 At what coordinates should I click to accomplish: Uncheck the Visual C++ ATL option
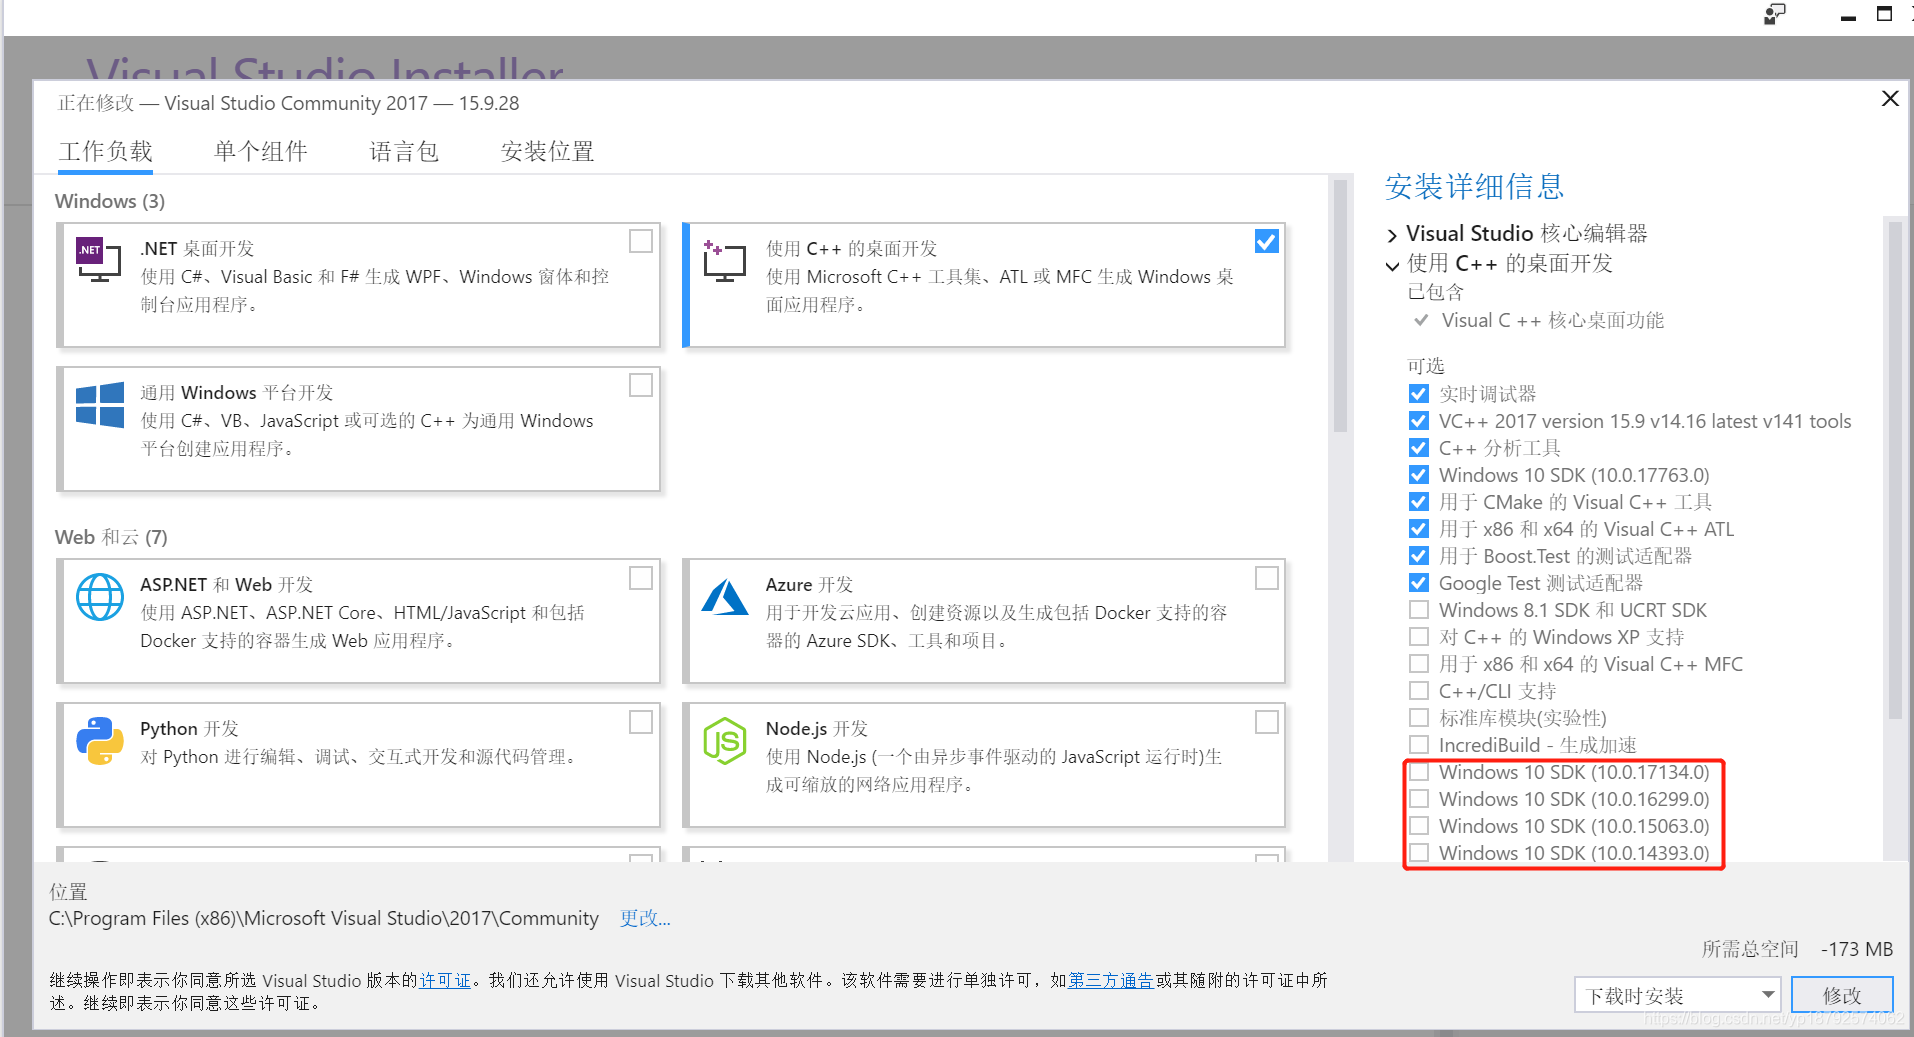(1418, 528)
